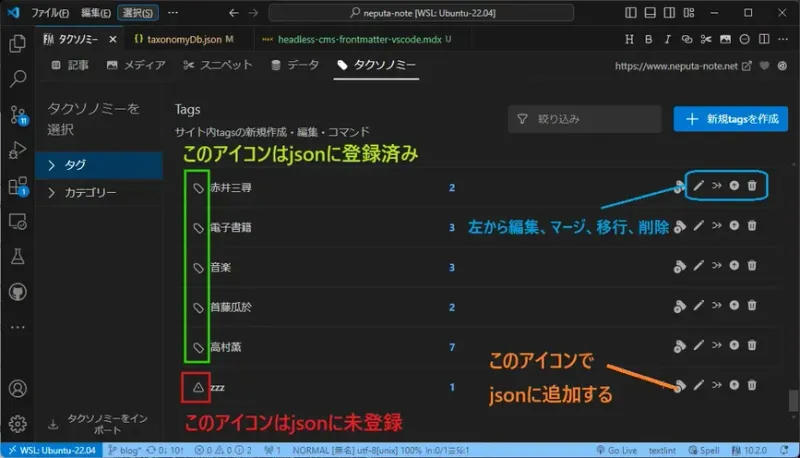This screenshot has height=458, width=800.
Task: Open the ファイル(F) menu
Action: 49,13
